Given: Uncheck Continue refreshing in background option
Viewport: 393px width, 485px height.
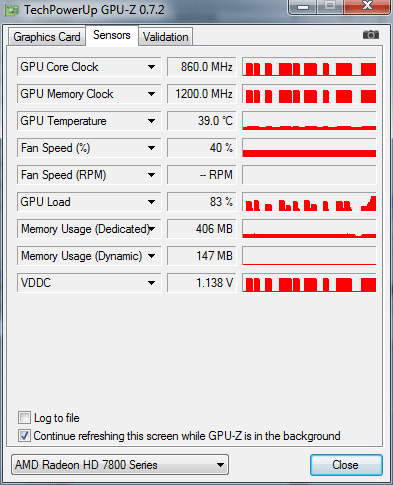Looking at the screenshot, I should (24, 436).
